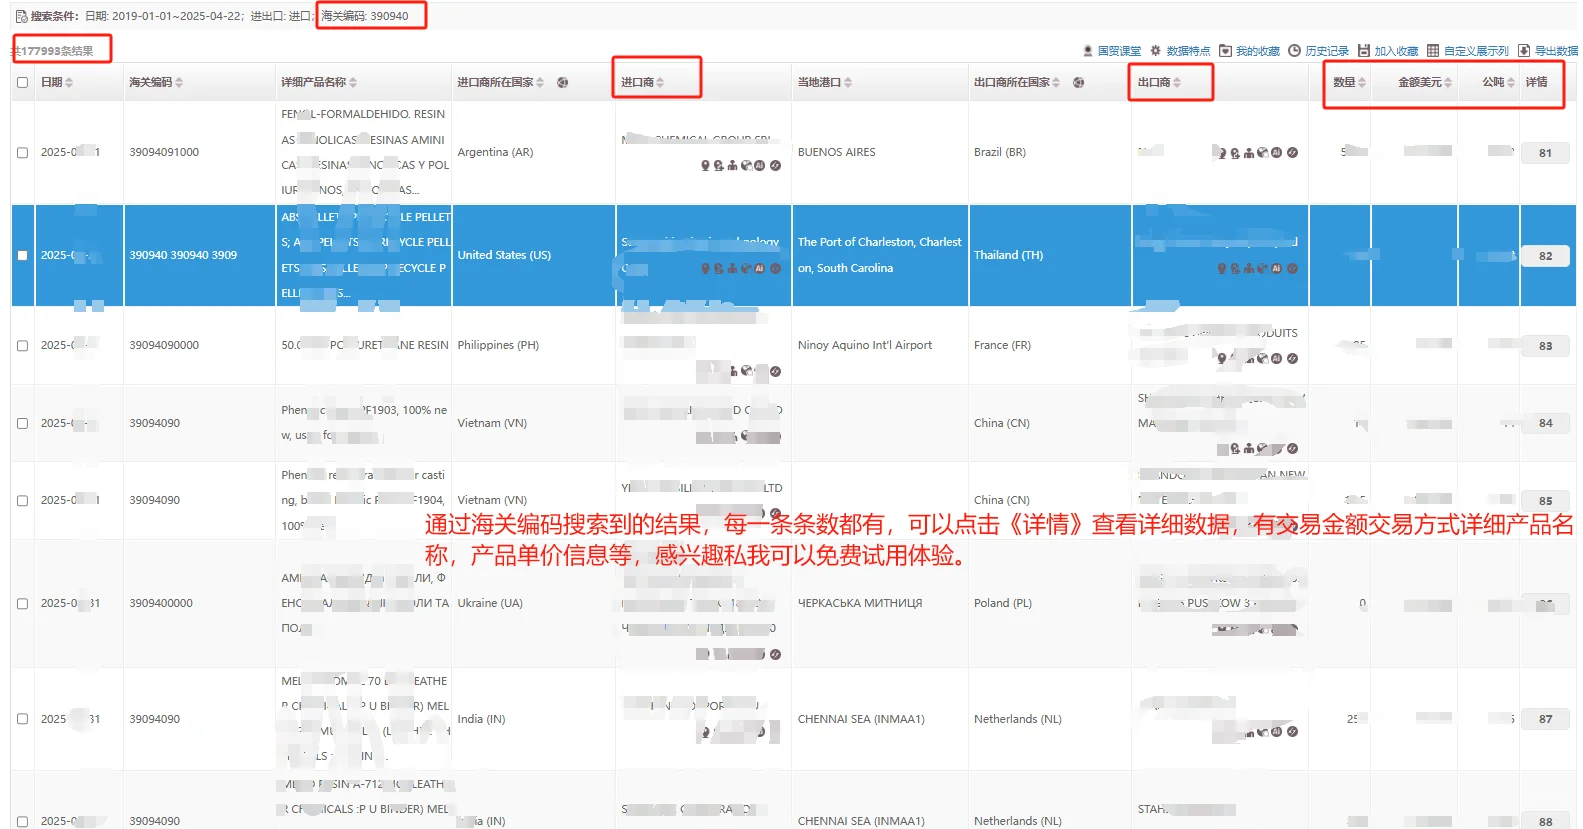Image resolution: width=1583 pixels, height=829 pixels.
Task: Click globe icon for Brazil exporter
Action: [1263, 153]
